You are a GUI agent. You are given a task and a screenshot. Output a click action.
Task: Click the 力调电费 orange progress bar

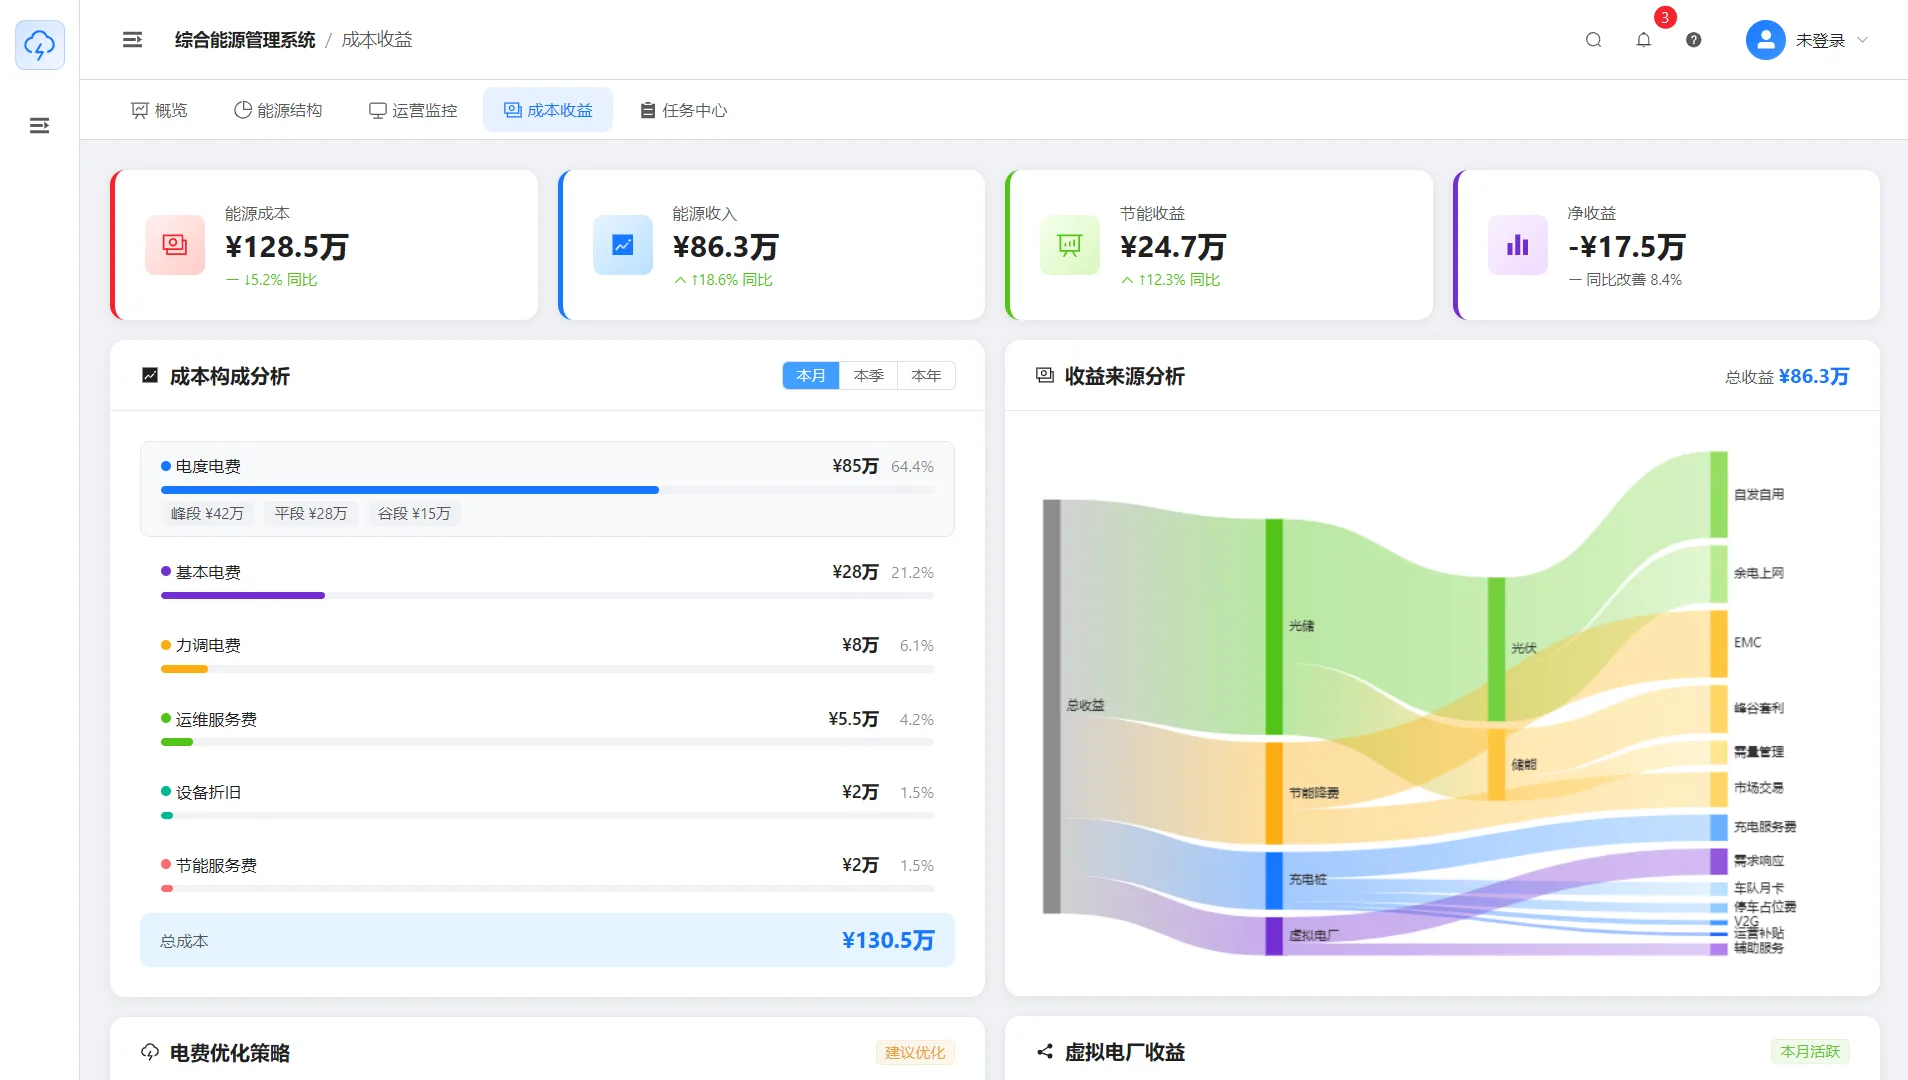point(184,669)
